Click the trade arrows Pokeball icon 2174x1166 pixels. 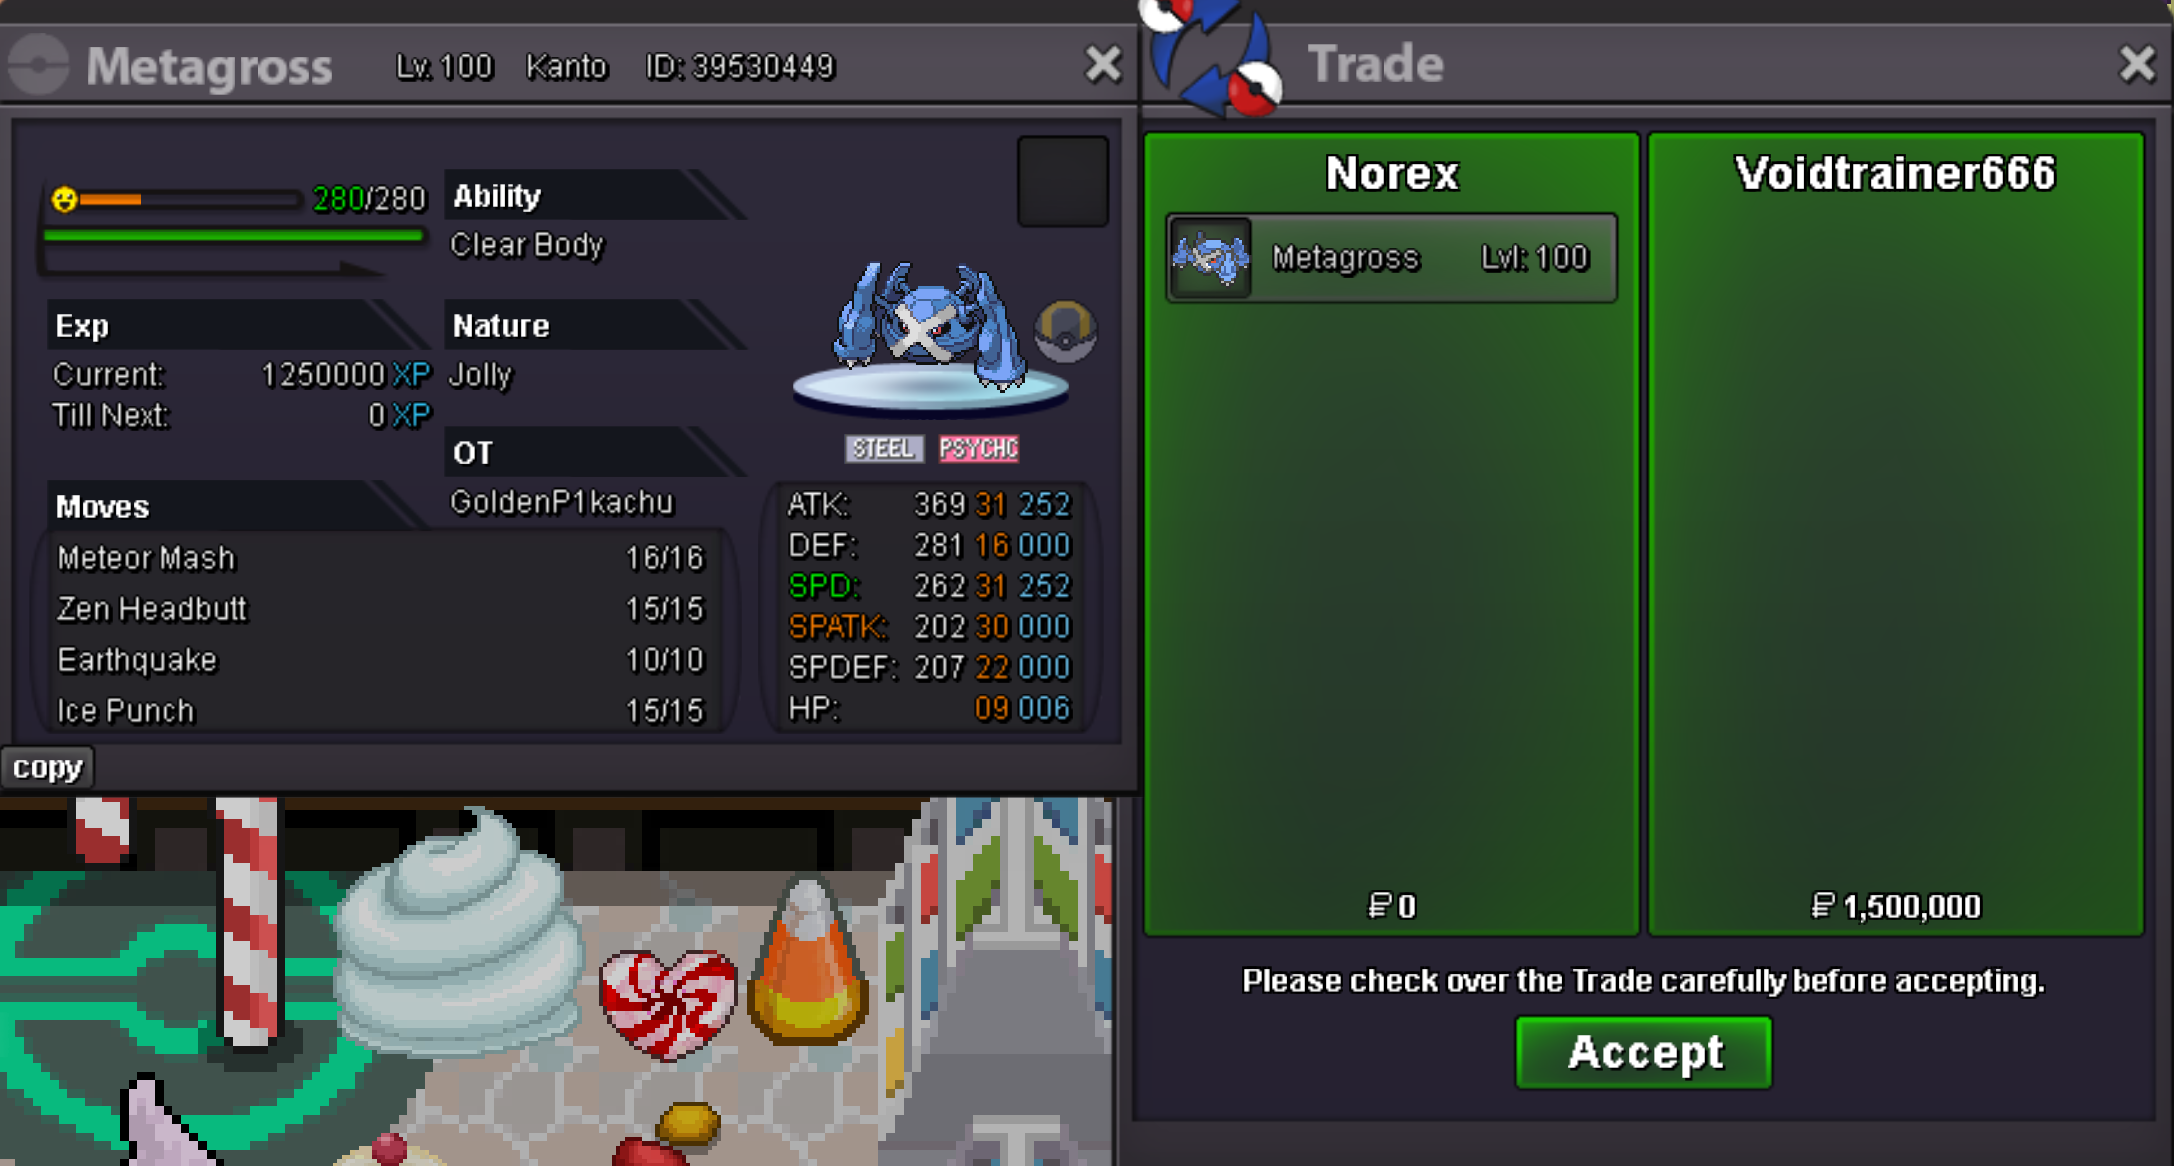(x=1213, y=55)
